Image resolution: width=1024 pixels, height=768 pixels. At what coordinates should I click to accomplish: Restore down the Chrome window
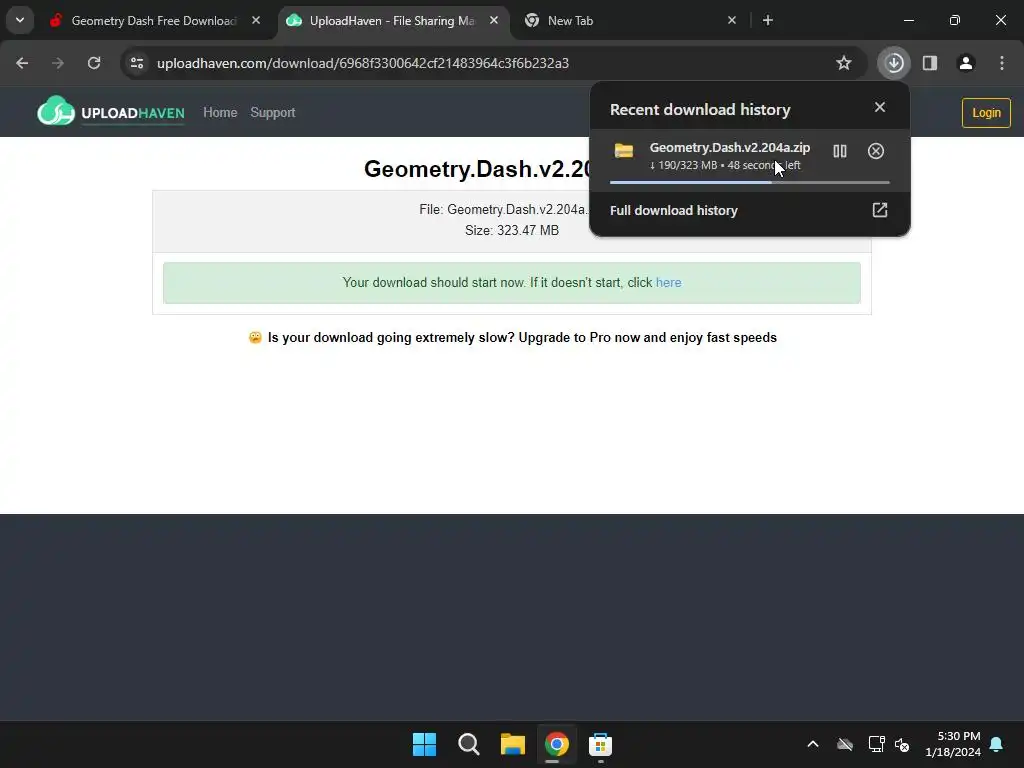click(x=955, y=20)
